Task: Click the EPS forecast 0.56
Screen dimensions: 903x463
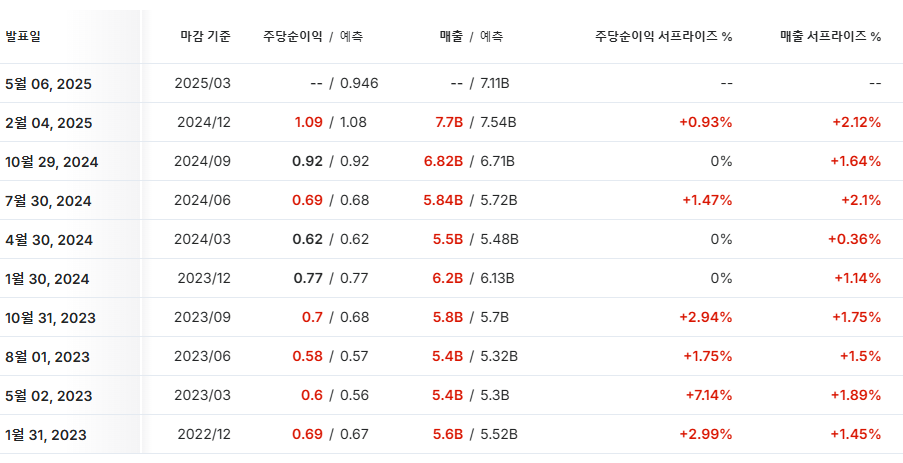Action: click(x=354, y=396)
